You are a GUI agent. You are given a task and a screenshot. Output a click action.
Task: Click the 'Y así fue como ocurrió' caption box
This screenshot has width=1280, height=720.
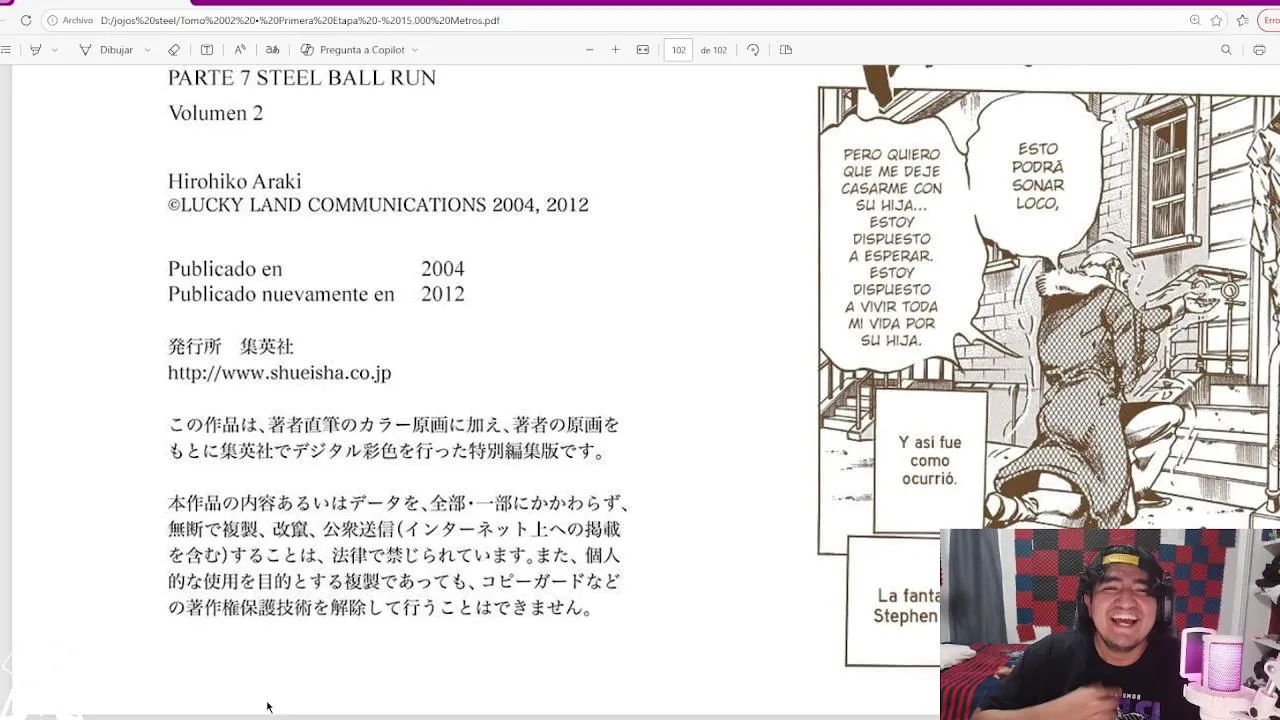click(x=930, y=461)
